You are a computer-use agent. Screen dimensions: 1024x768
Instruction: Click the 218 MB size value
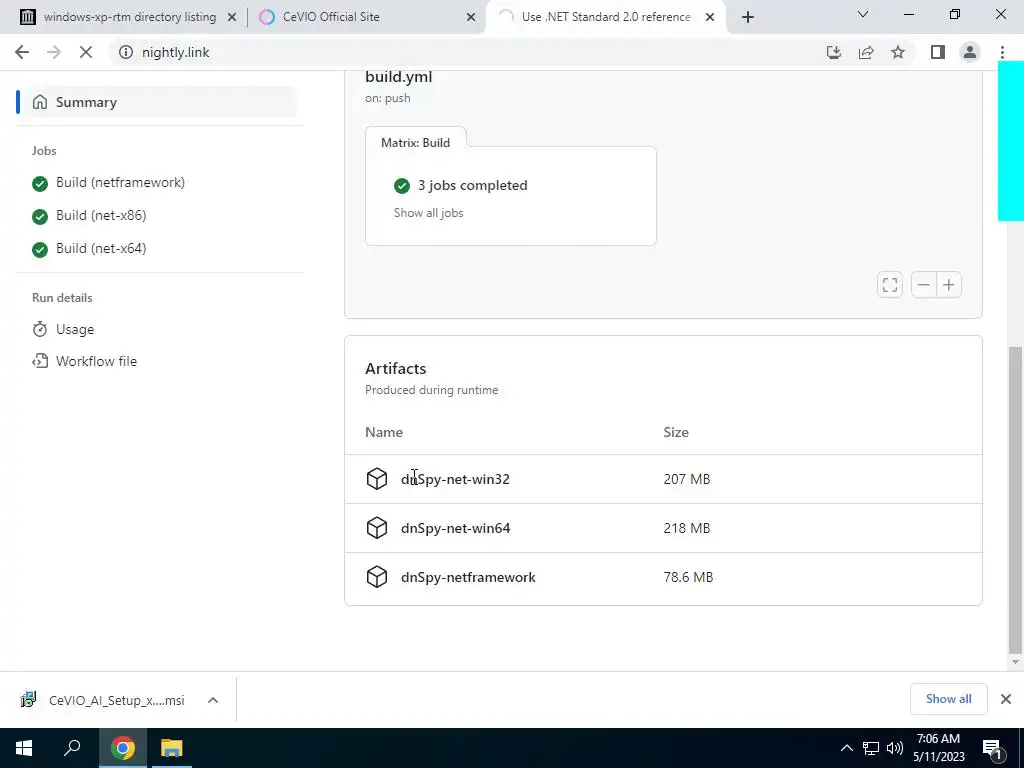(686, 528)
